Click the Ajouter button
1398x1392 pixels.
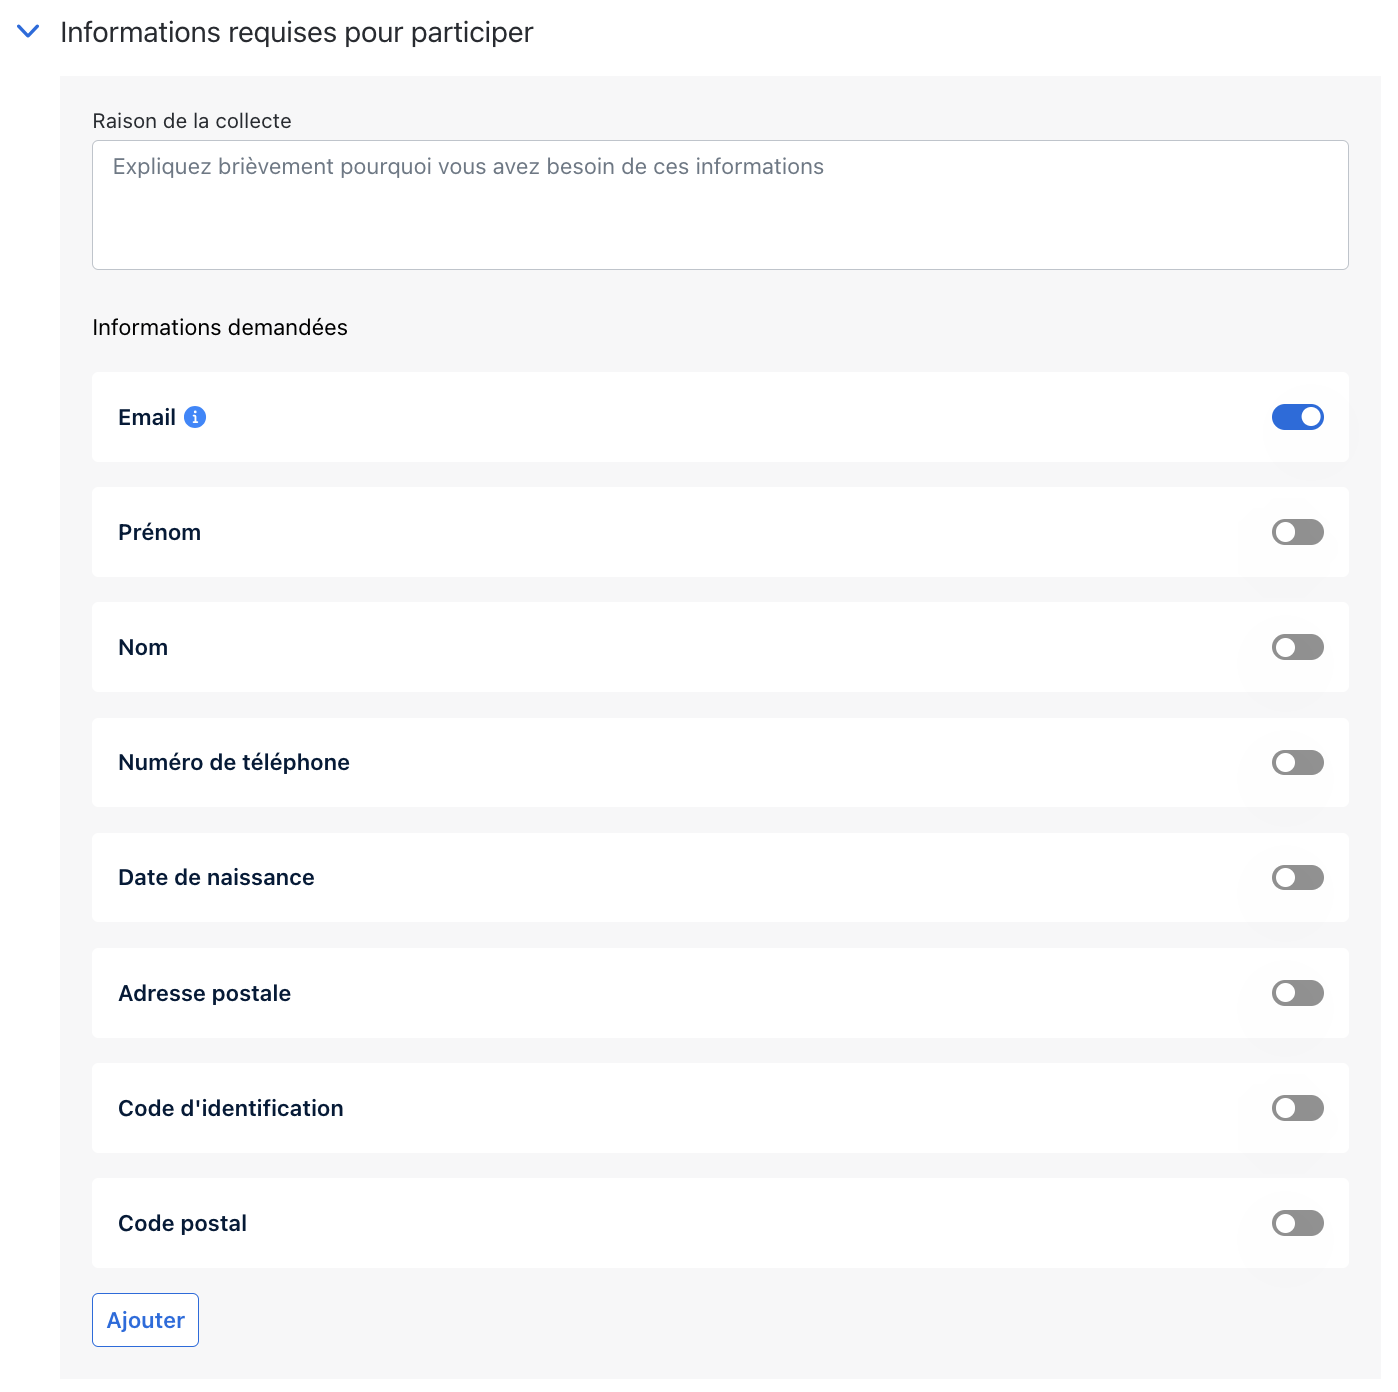(146, 1320)
